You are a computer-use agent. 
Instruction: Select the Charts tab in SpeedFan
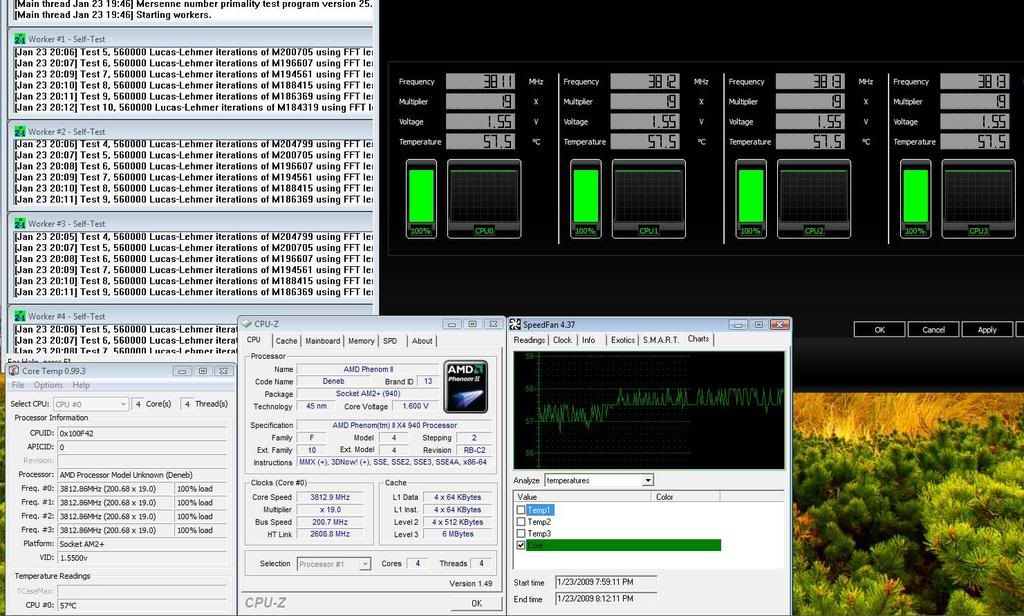coord(698,339)
